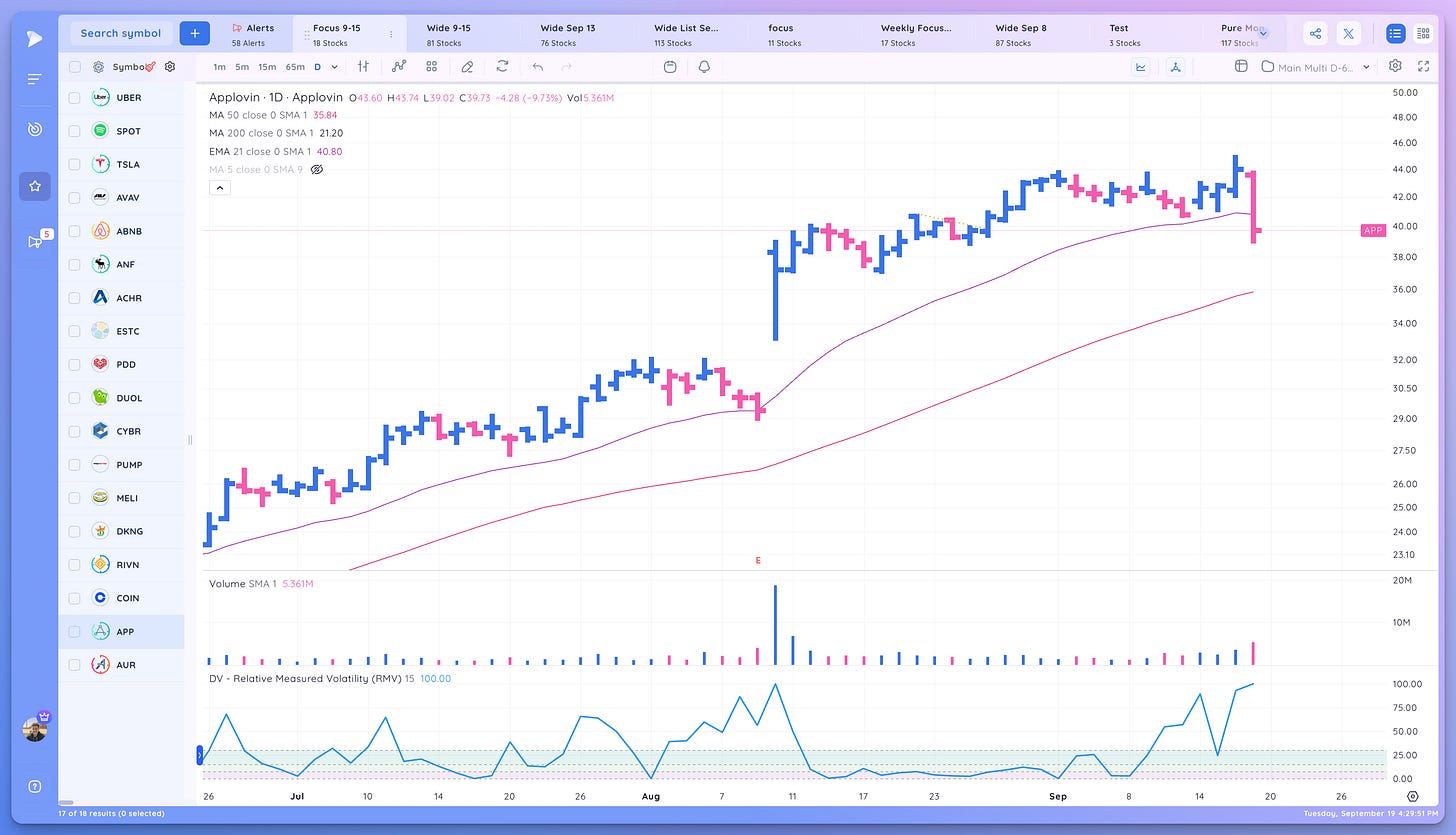Viewport: 1456px width, 835px height.
Task: Open the user profile avatar
Action: point(34,729)
